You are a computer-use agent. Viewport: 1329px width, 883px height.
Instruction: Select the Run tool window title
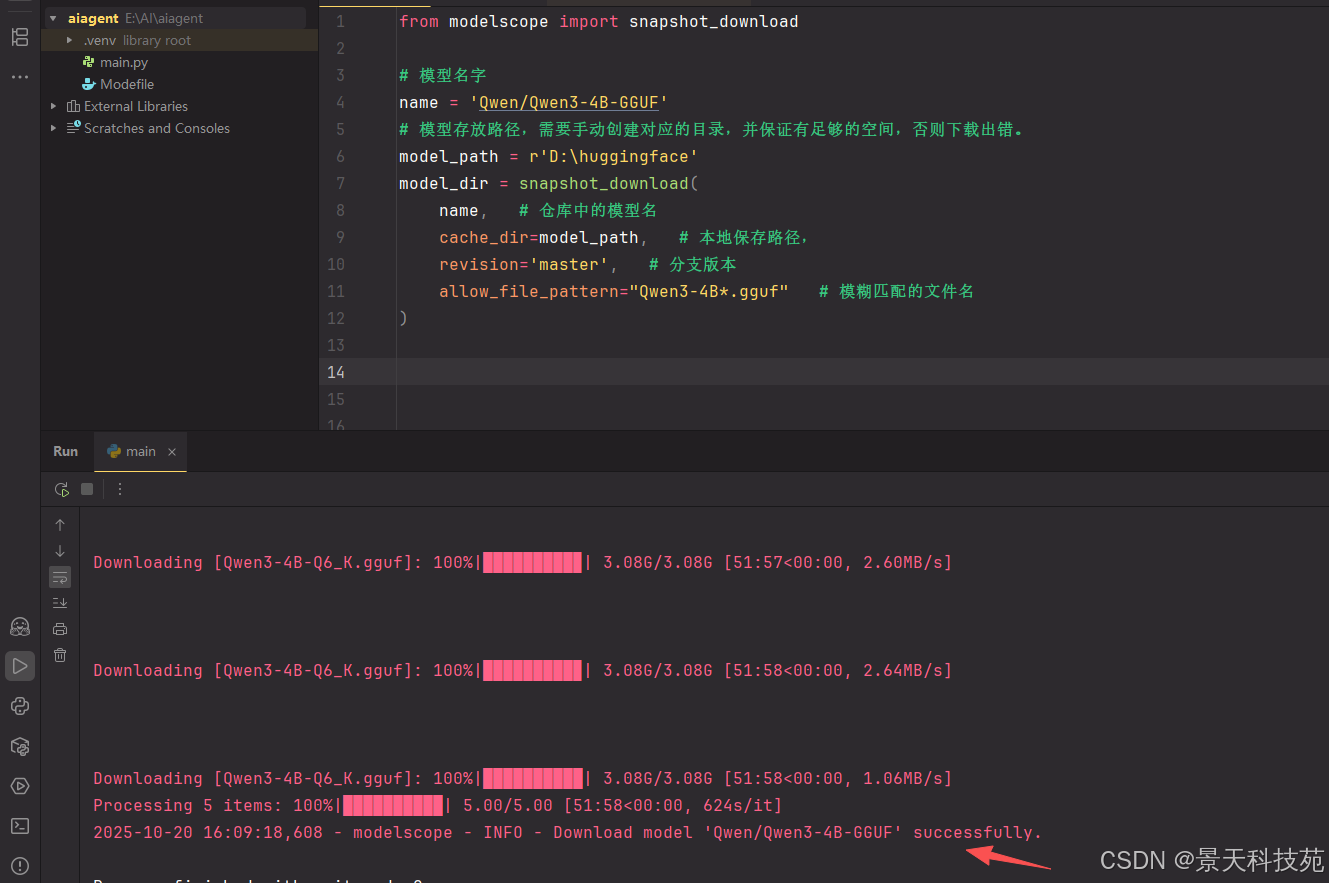tap(66, 451)
